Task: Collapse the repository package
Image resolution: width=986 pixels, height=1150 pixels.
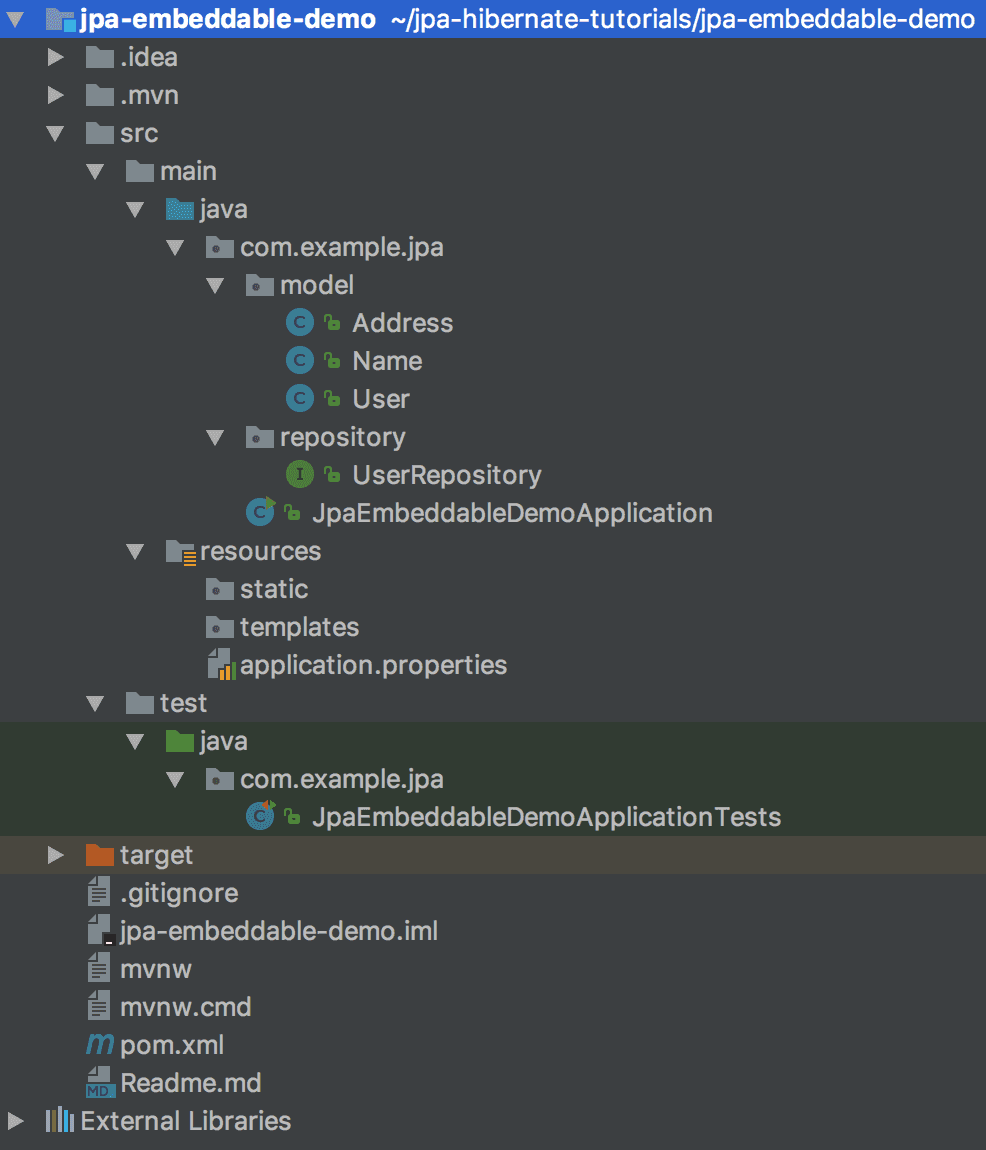Action: (x=215, y=436)
